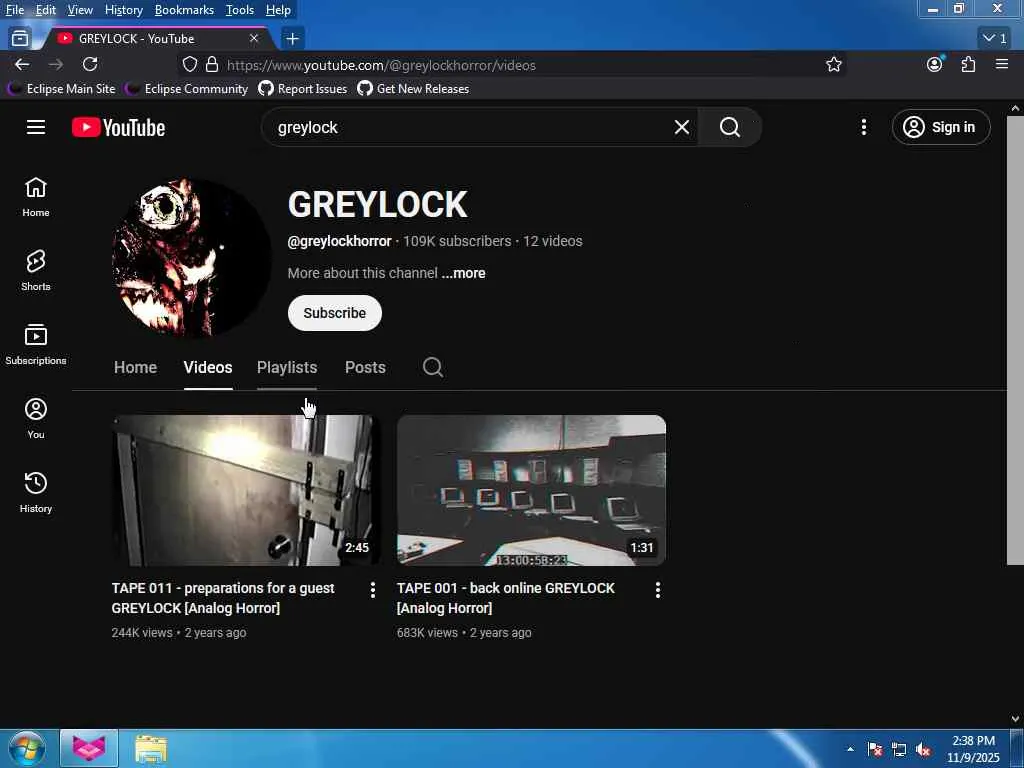Image resolution: width=1024 pixels, height=768 pixels.
Task: Close the GREYLOCK - YouTube tab
Action: 254,39
